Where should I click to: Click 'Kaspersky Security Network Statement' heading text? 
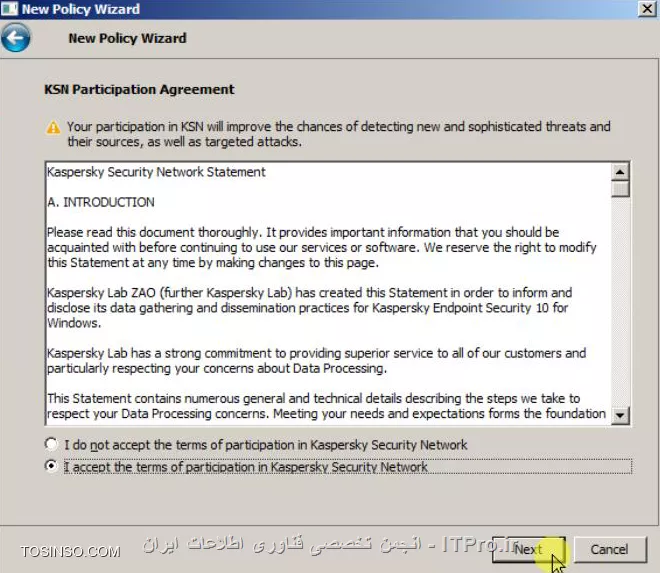click(x=156, y=172)
